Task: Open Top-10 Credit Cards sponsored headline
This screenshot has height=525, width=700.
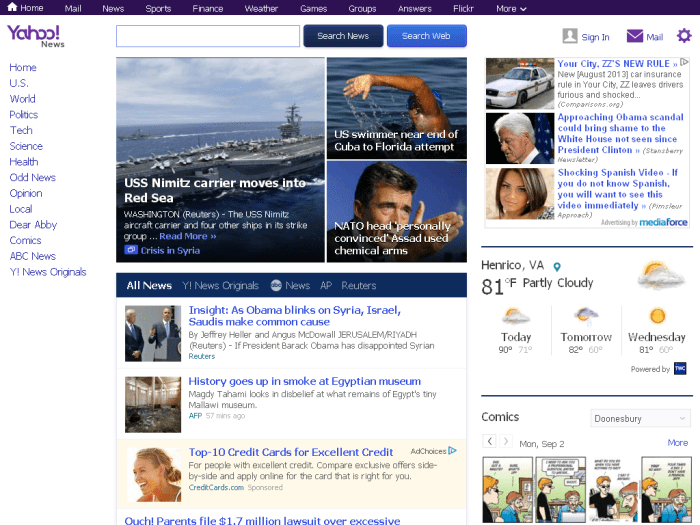Action: [x=291, y=452]
